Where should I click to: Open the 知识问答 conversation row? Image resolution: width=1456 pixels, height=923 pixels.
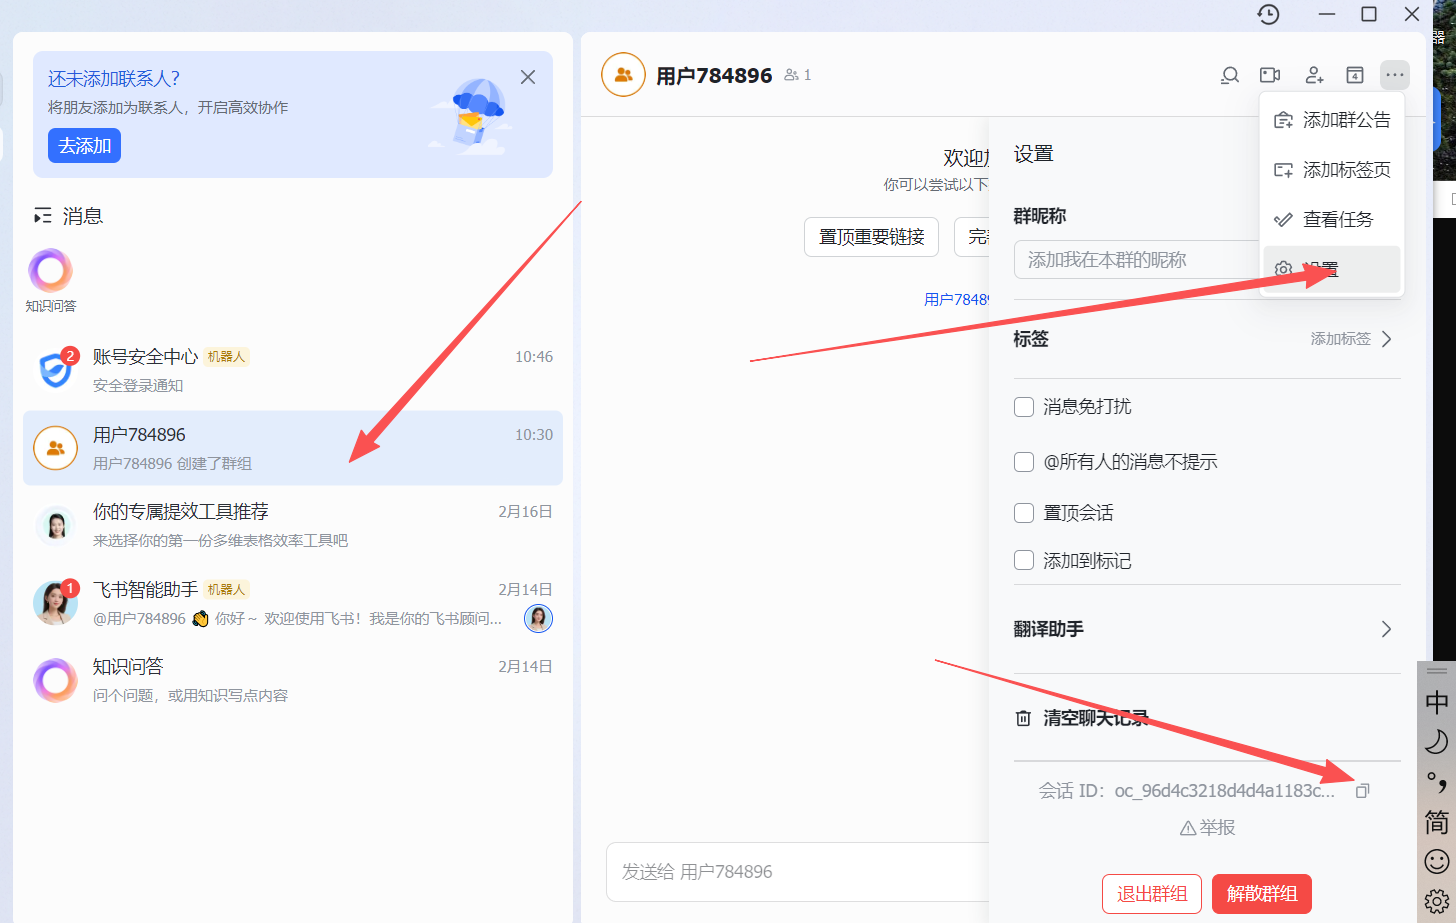coord(293,680)
